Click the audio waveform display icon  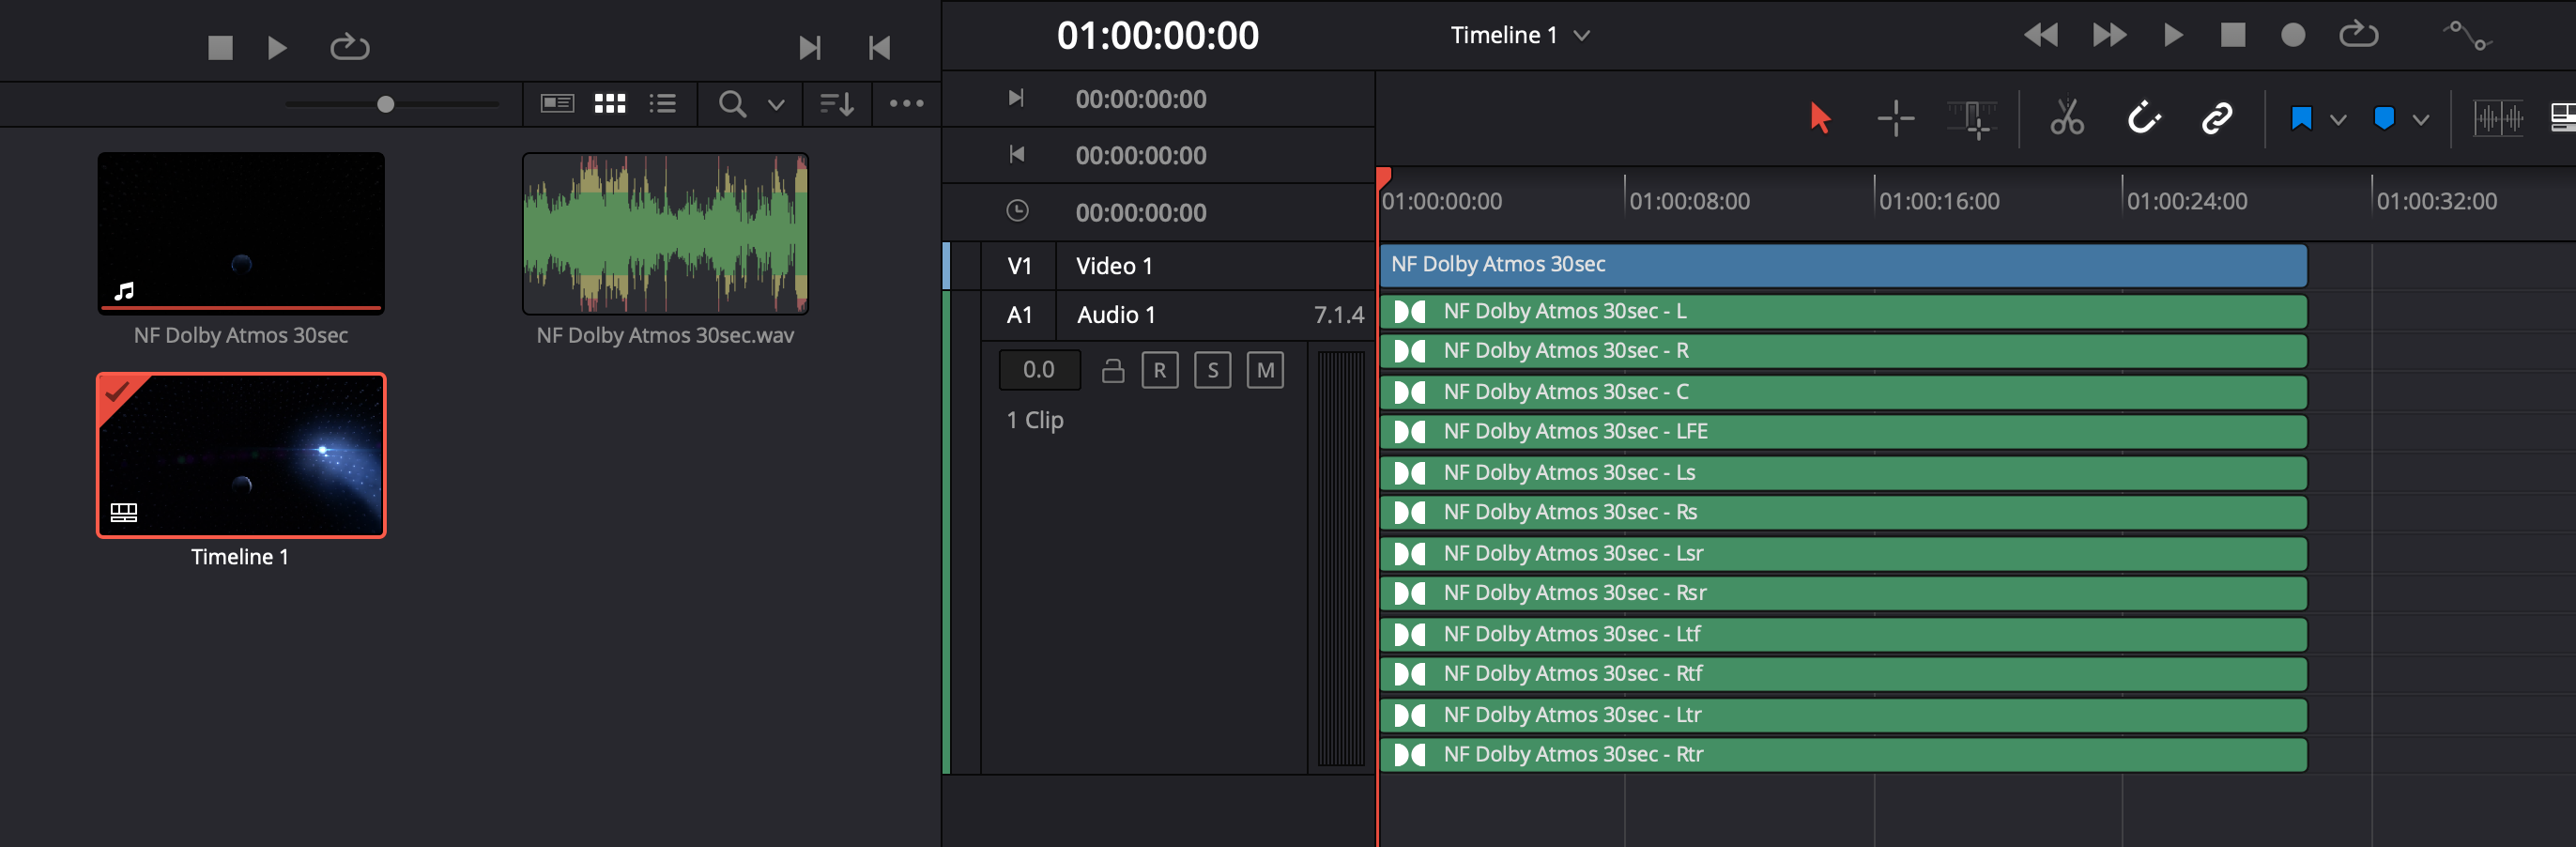click(x=2498, y=119)
